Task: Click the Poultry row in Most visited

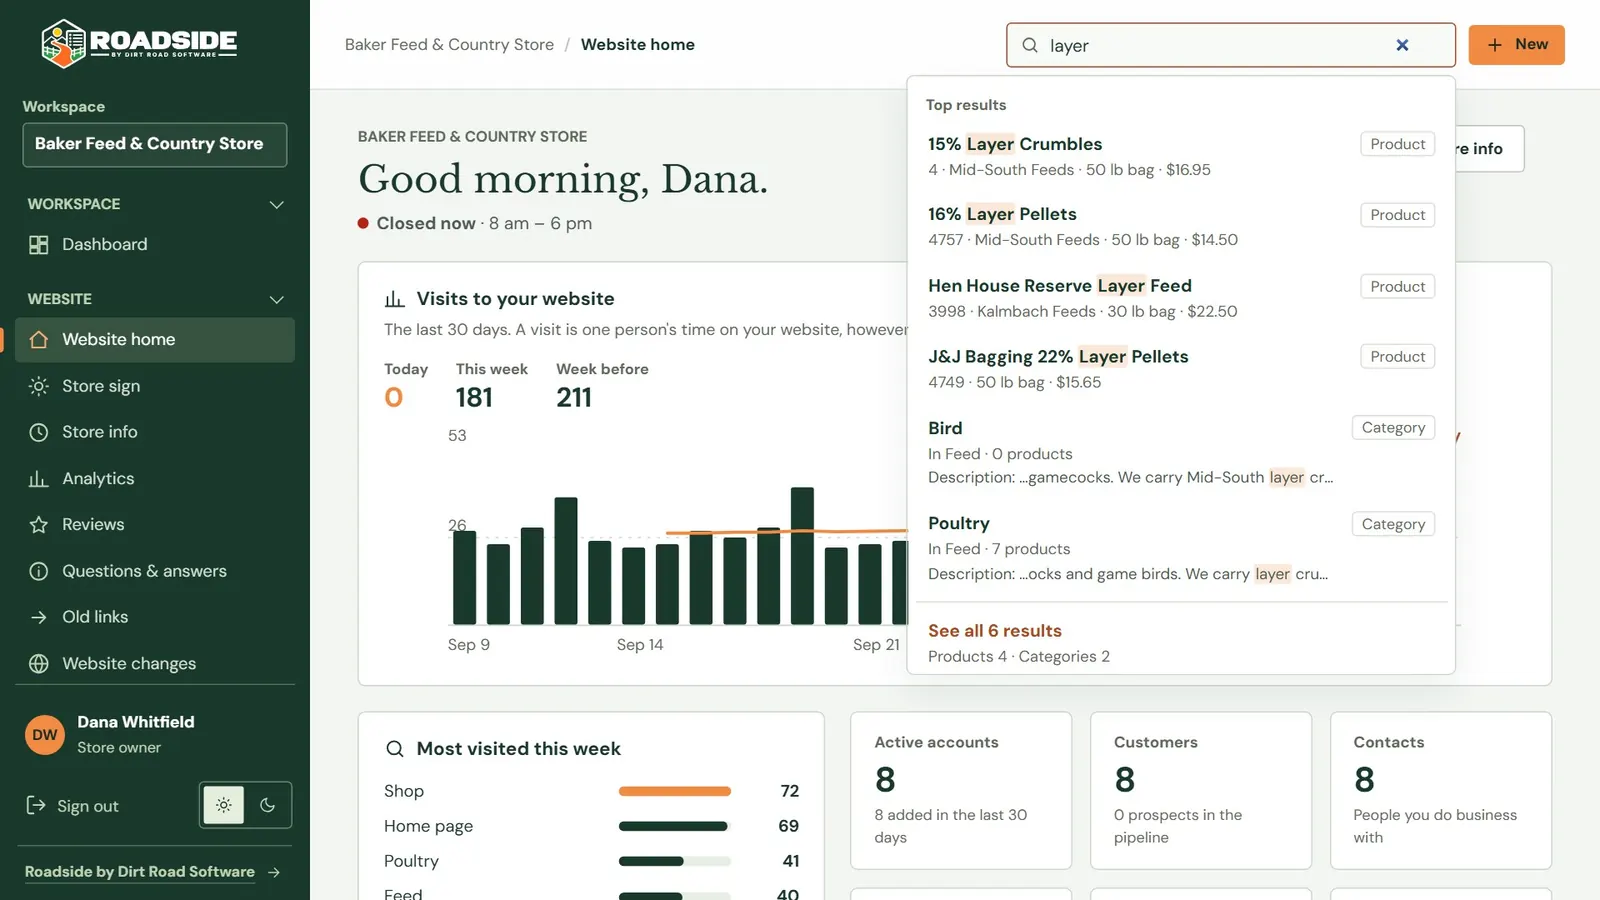Action: click(591, 861)
